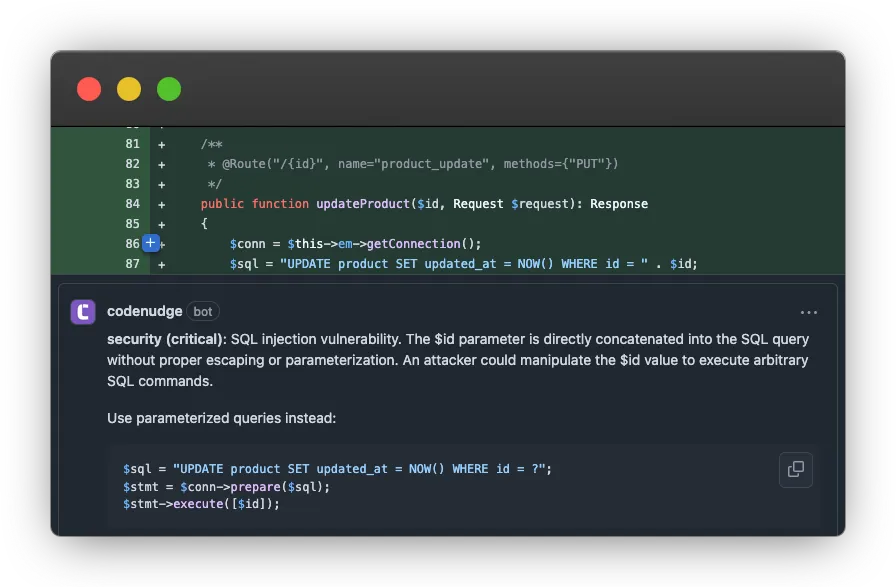The height and width of the screenshot is (587, 896).
Task: Click the bot badge beside codenudge
Action: (x=203, y=311)
